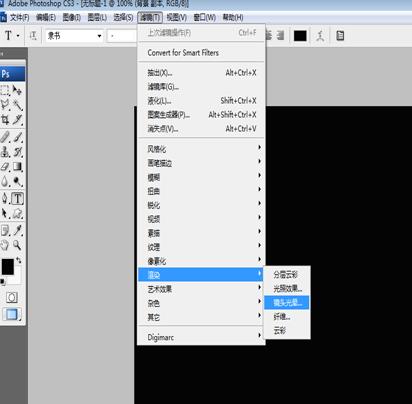Viewport: 412px width, 404px height.
Task: Close the open 滤镜(T) menu
Action: point(150,17)
